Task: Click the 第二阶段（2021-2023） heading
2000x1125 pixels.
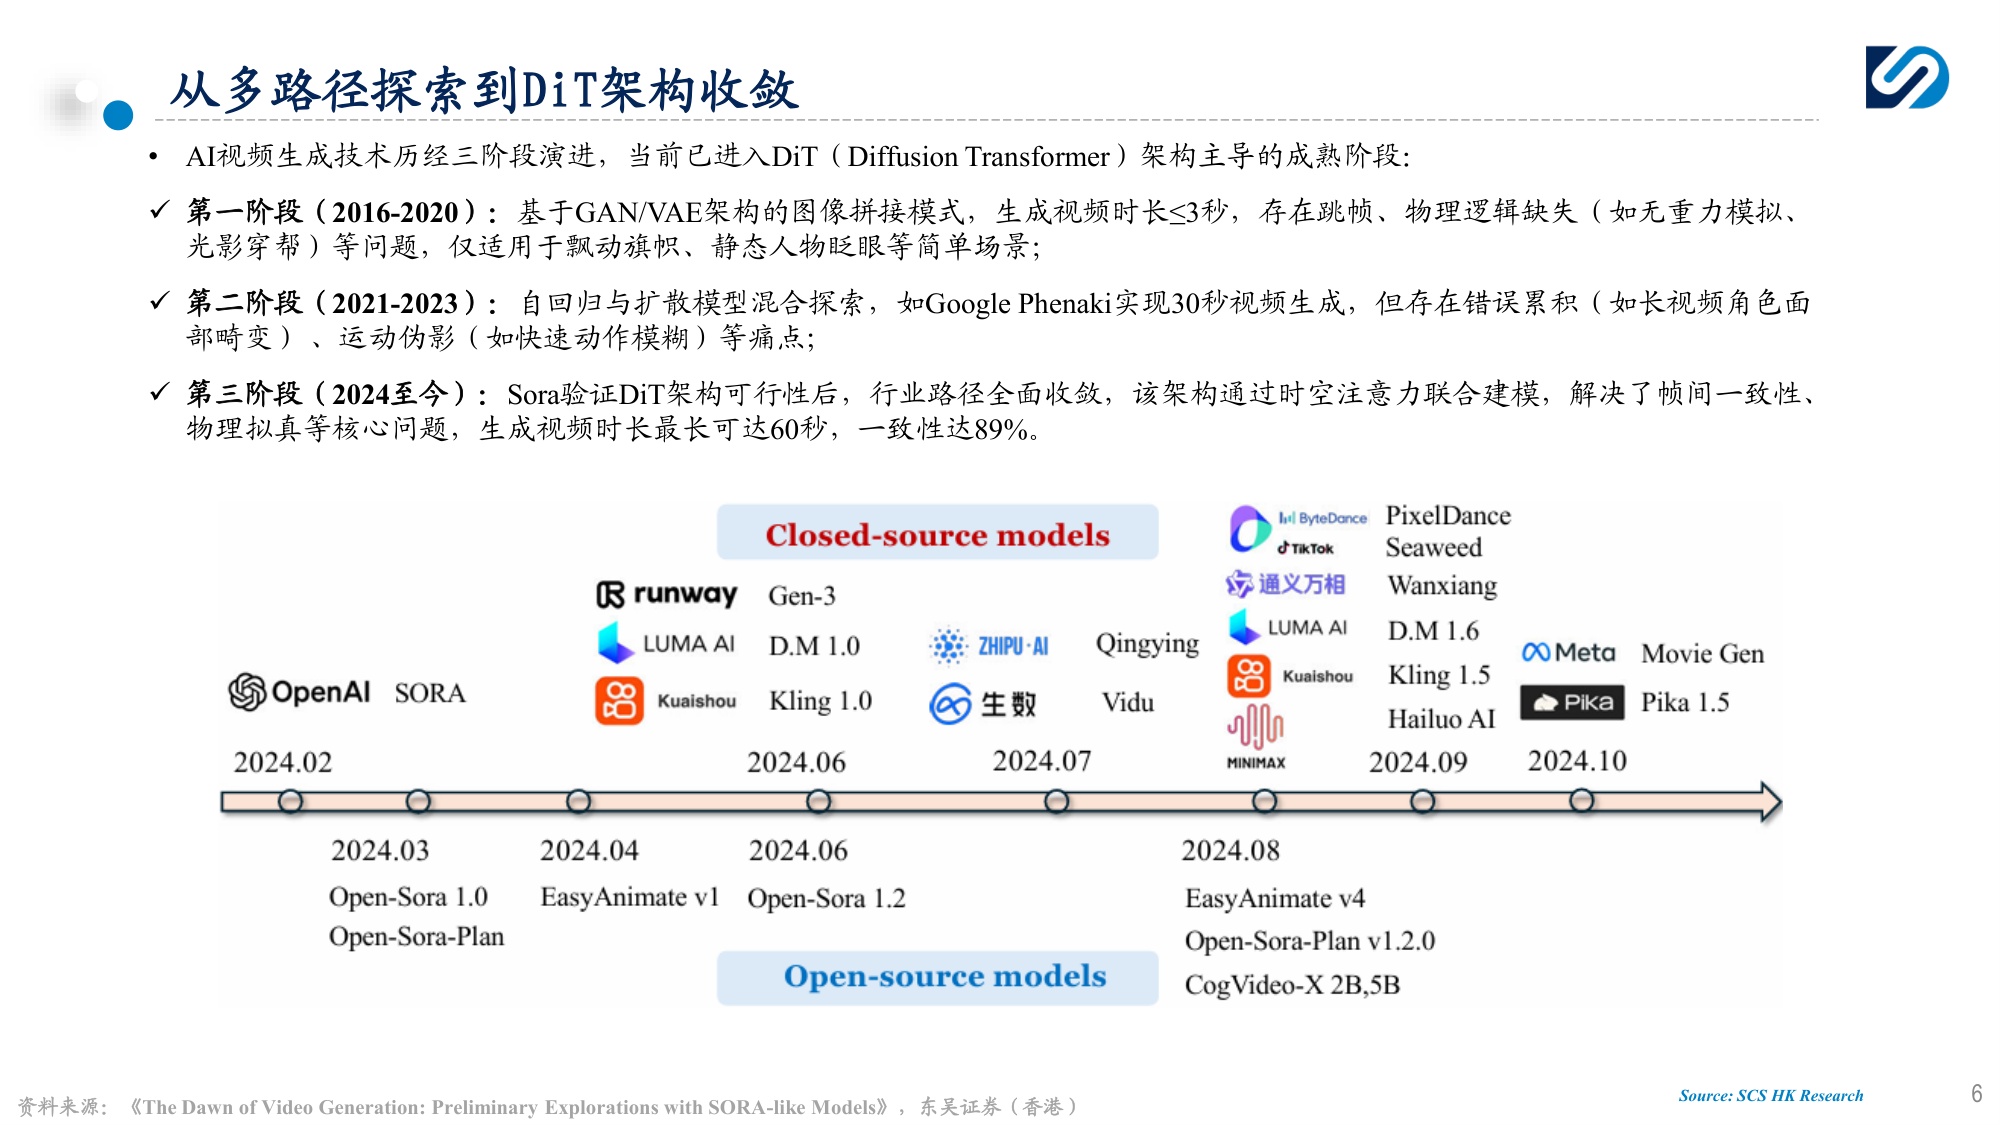Action: point(341,303)
